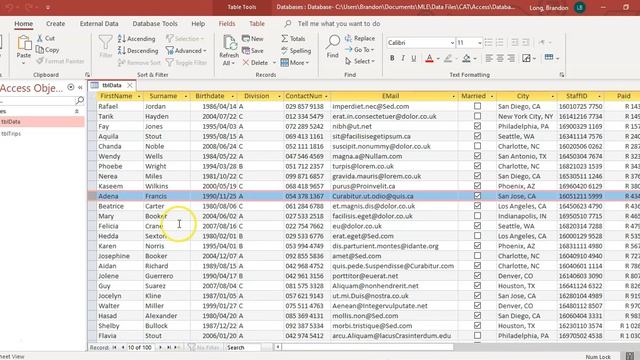Open the Create ribbon tab
This screenshot has width=640, height=360.
(x=56, y=24)
